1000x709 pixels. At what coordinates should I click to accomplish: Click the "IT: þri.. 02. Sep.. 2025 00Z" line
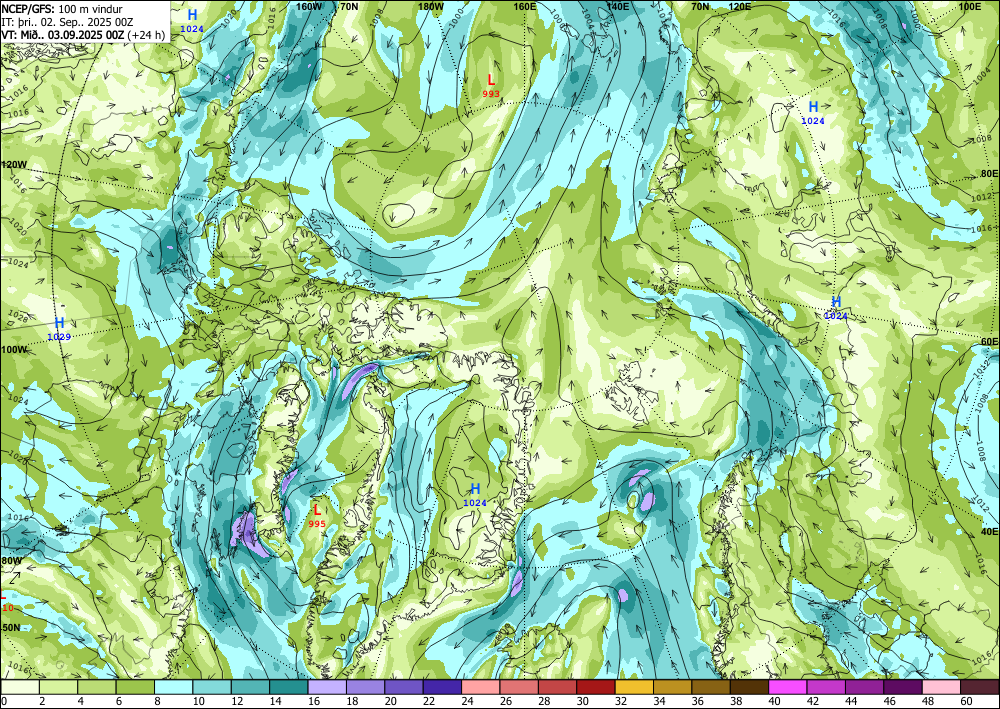pyautogui.click(x=67, y=22)
